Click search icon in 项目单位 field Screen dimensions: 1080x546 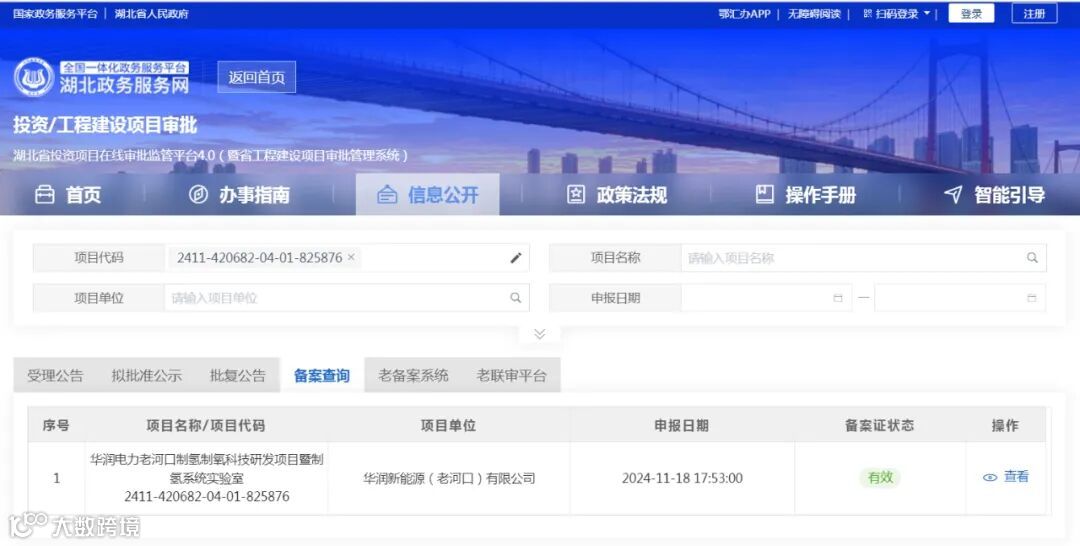tap(515, 297)
